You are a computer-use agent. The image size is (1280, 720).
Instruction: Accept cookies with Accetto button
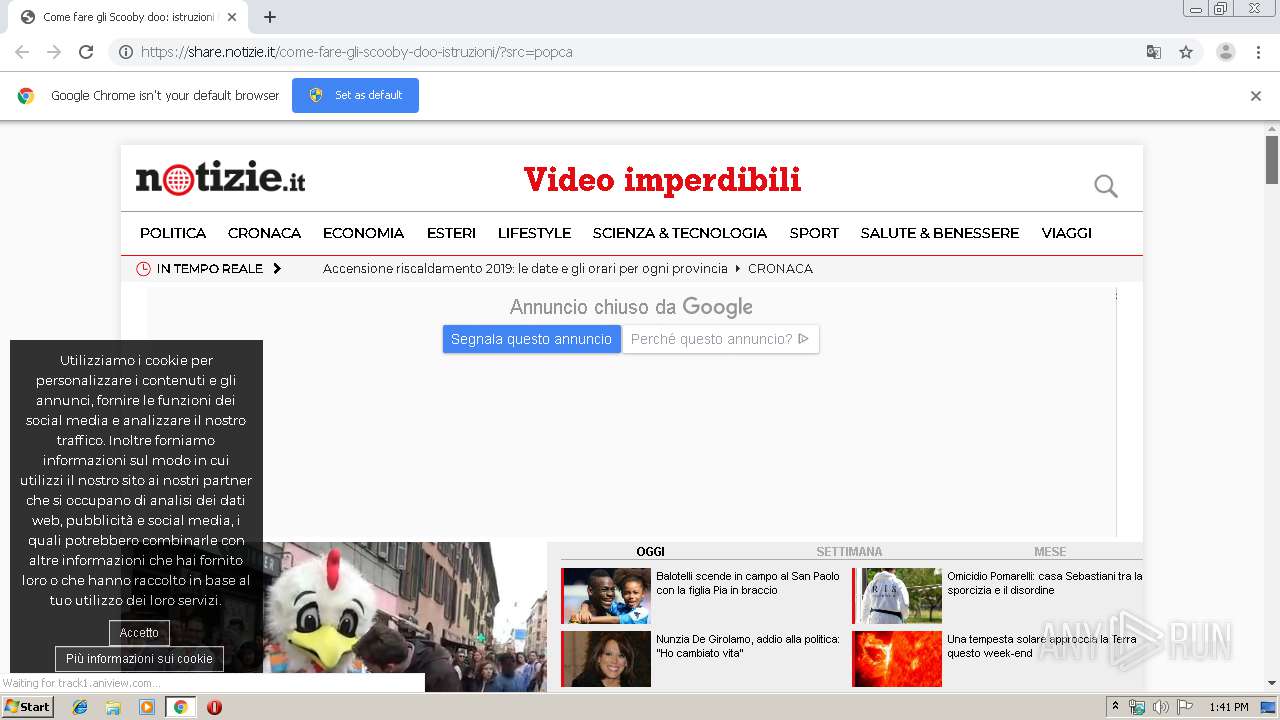point(139,633)
